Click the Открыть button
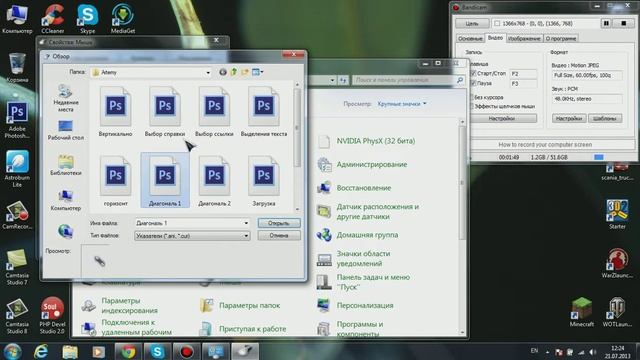Image resolution: width=640 pixels, height=360 pixels. click(279, 223)
